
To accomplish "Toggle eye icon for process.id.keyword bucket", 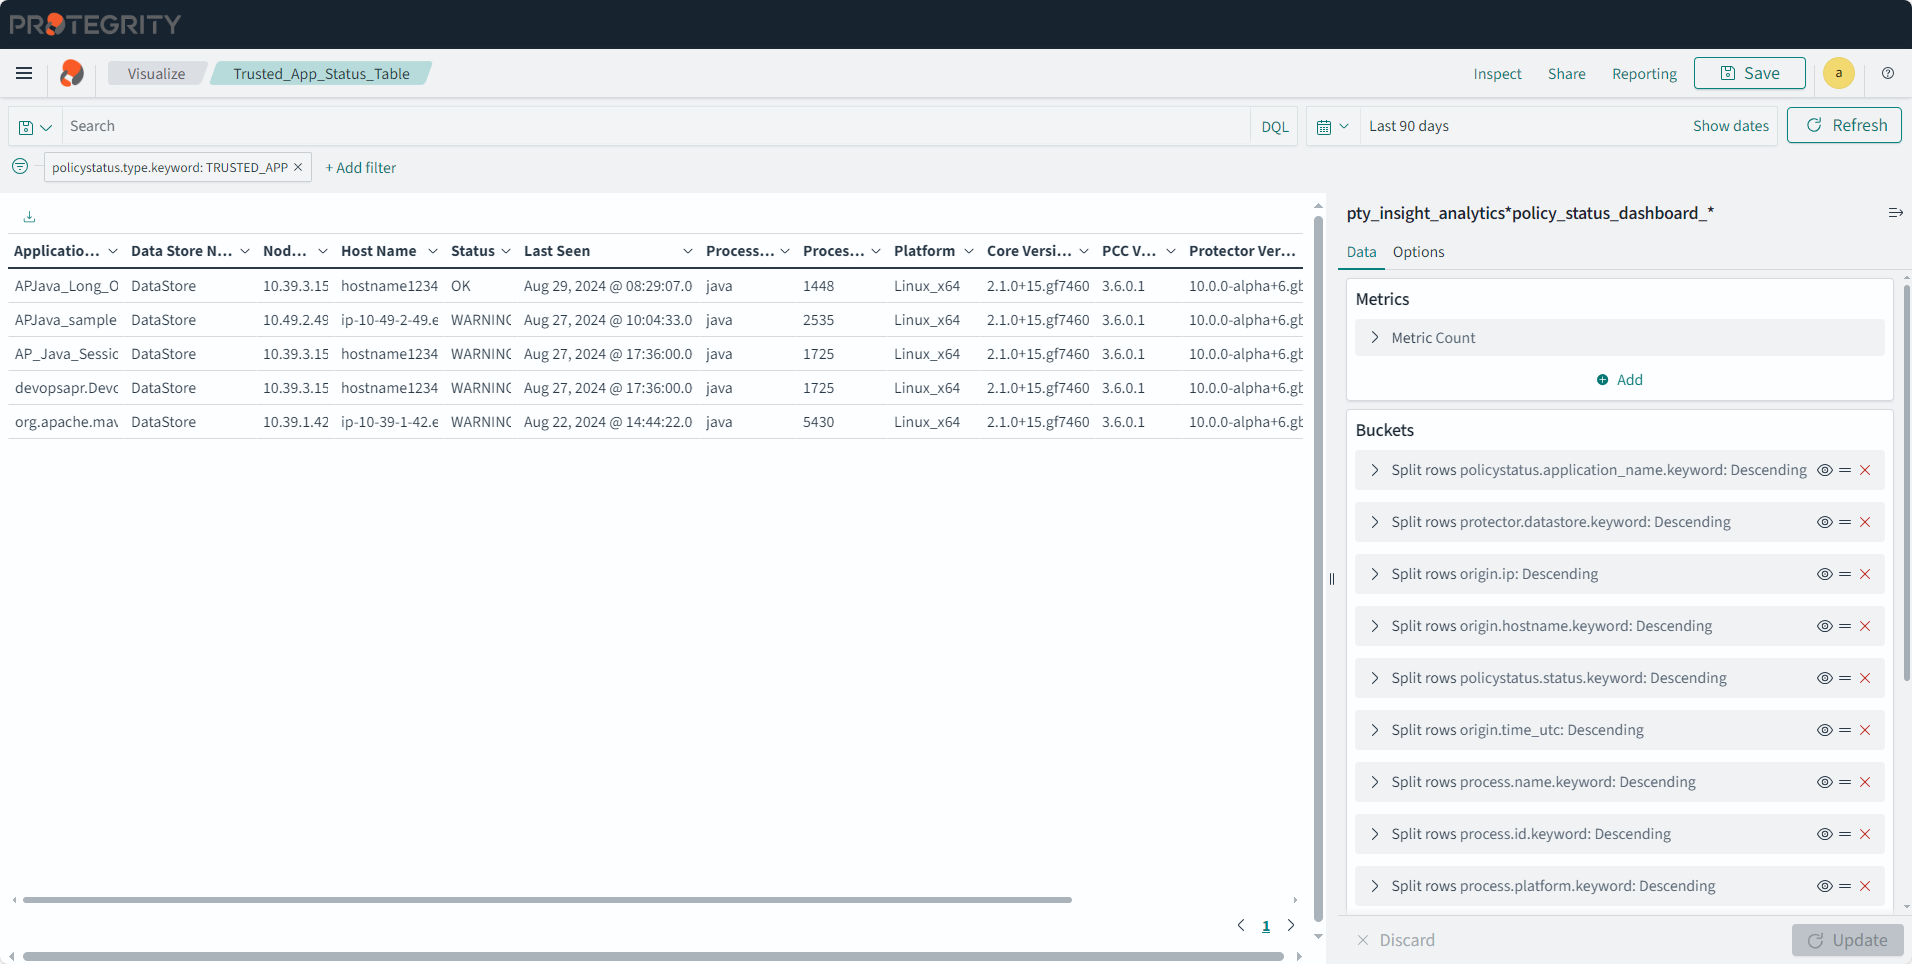I will tap(1824, 834).
